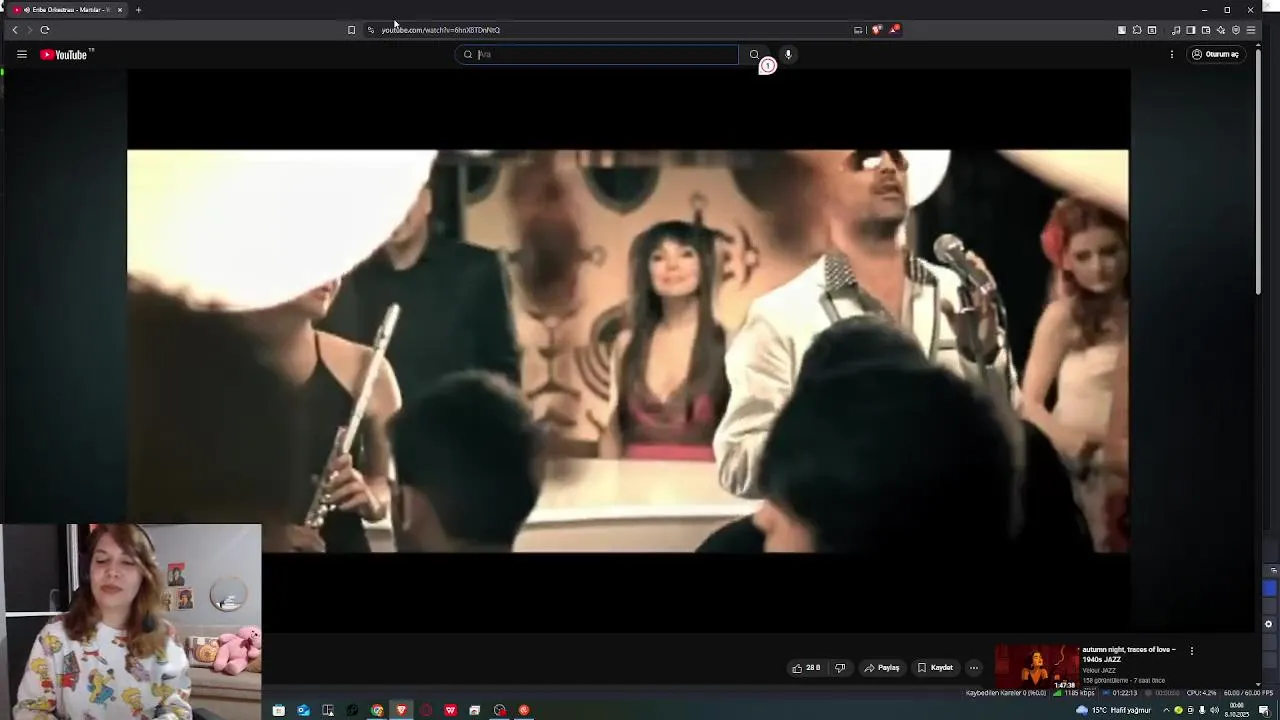Switch to Brave browser on the taskbar
The image size is (1280, 720).
tap(401, 710)
